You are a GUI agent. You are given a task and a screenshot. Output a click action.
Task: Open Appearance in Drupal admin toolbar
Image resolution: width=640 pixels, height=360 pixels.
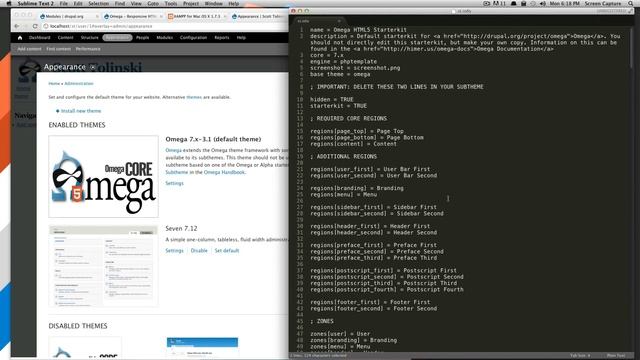click(x=118, y=38)
